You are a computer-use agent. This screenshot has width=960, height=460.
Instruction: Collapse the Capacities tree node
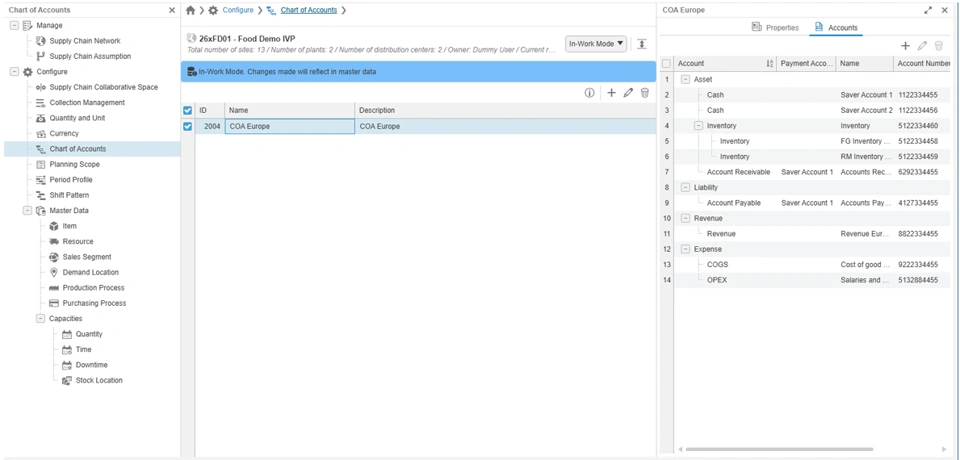40,319
